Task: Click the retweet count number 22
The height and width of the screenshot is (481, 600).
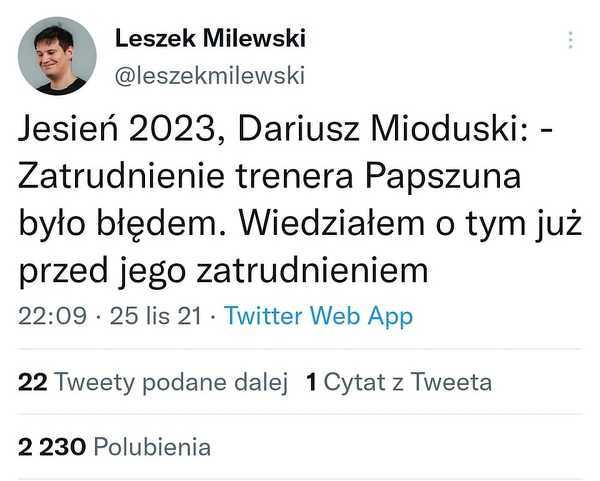Action: [x=33, y=382]
